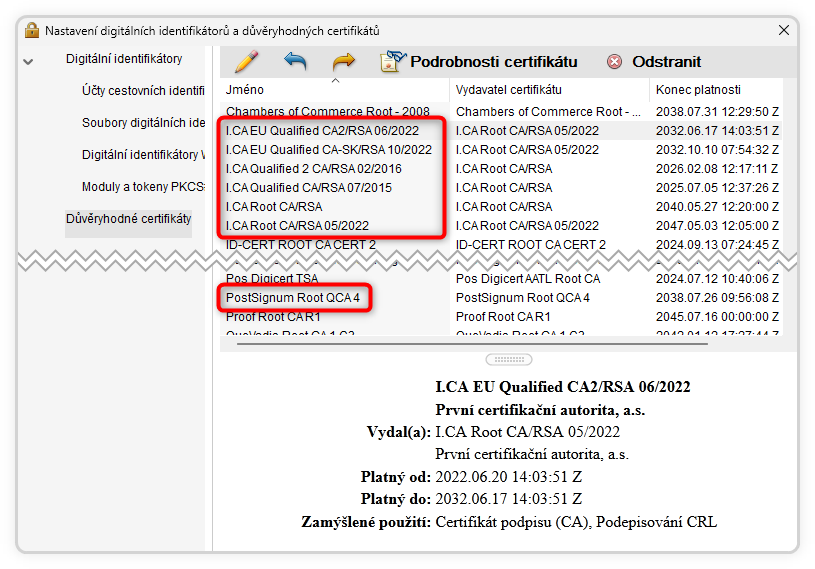815x569 pixels.
Task: Select Soubory digitálních ide item
Action: tap(143, 123)
